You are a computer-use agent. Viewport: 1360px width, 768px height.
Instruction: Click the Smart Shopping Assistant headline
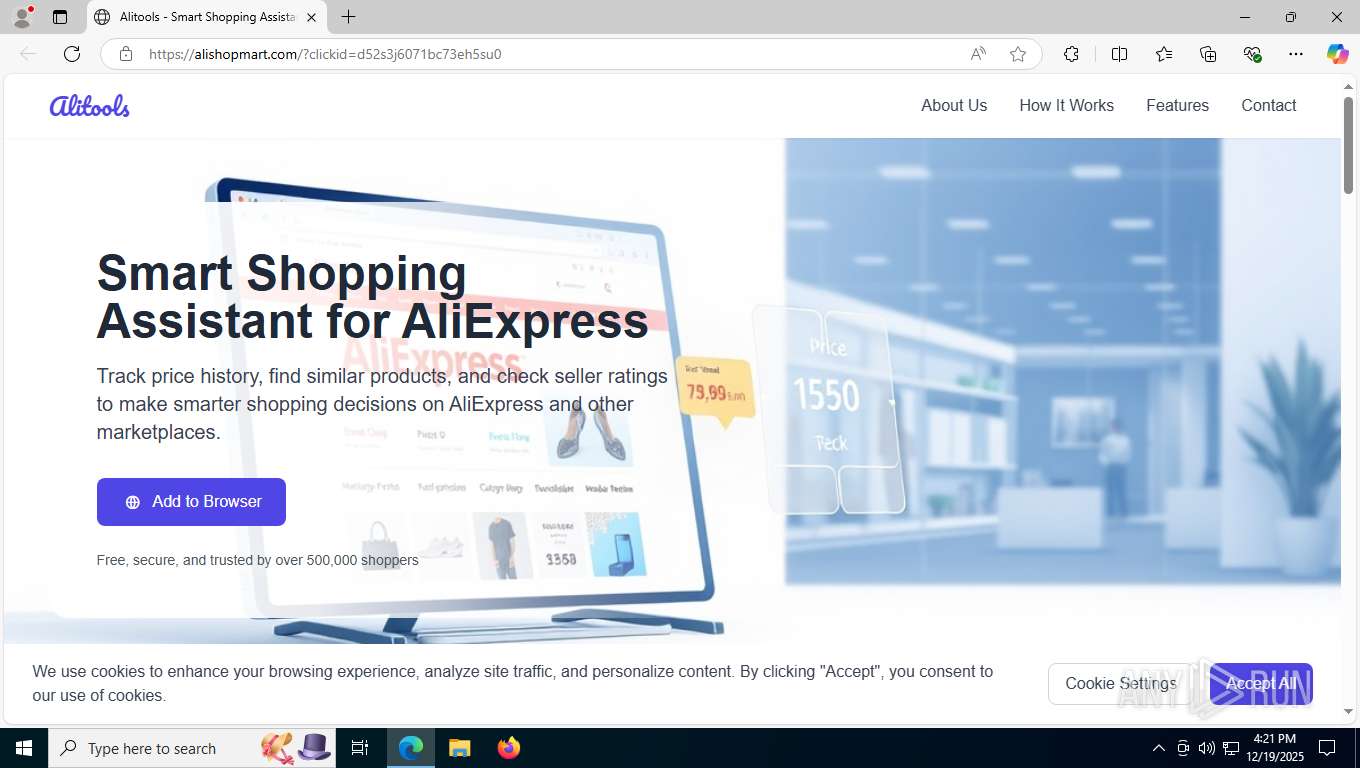pyautogui.click(x=372, y=297)
